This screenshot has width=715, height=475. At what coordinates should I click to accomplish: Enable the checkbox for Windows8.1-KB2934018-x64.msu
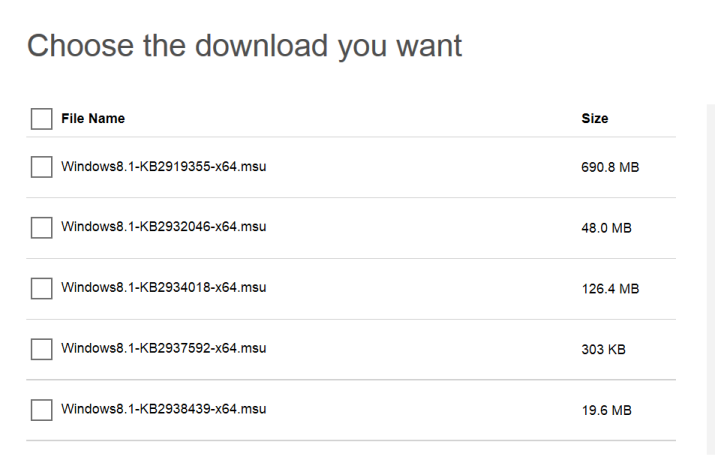click(x=41, y=289)
